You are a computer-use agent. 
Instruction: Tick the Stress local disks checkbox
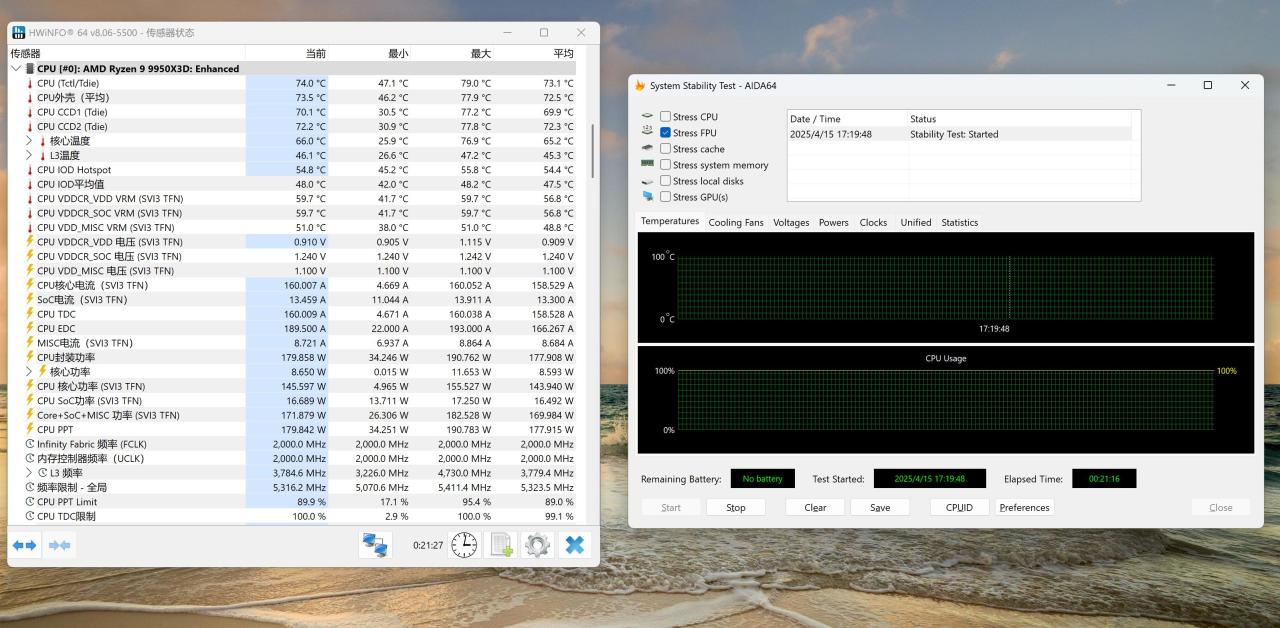(665, 181)
